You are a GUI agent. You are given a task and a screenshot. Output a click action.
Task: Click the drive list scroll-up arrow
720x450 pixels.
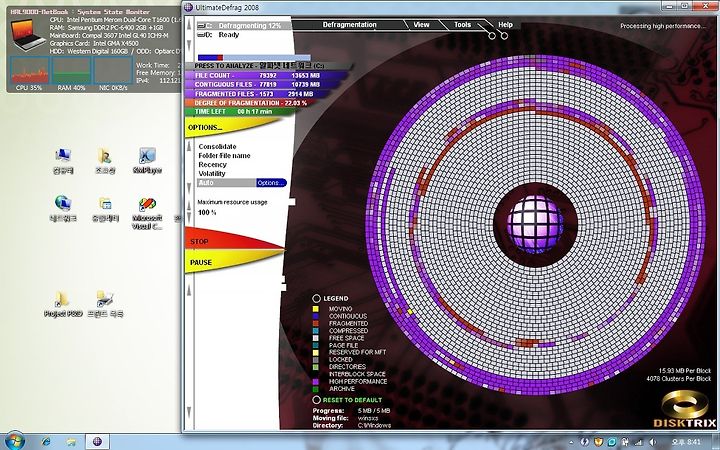[189, 22]
